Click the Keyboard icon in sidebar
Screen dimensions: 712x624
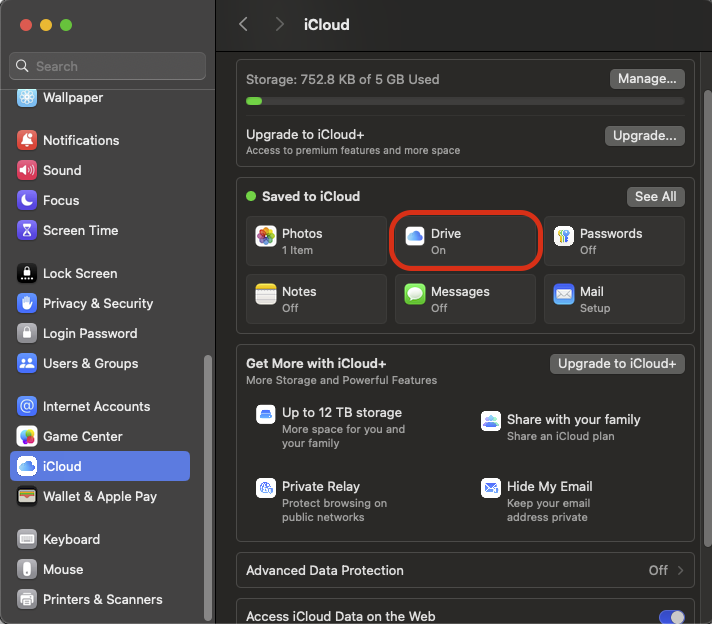click(27, 539)
